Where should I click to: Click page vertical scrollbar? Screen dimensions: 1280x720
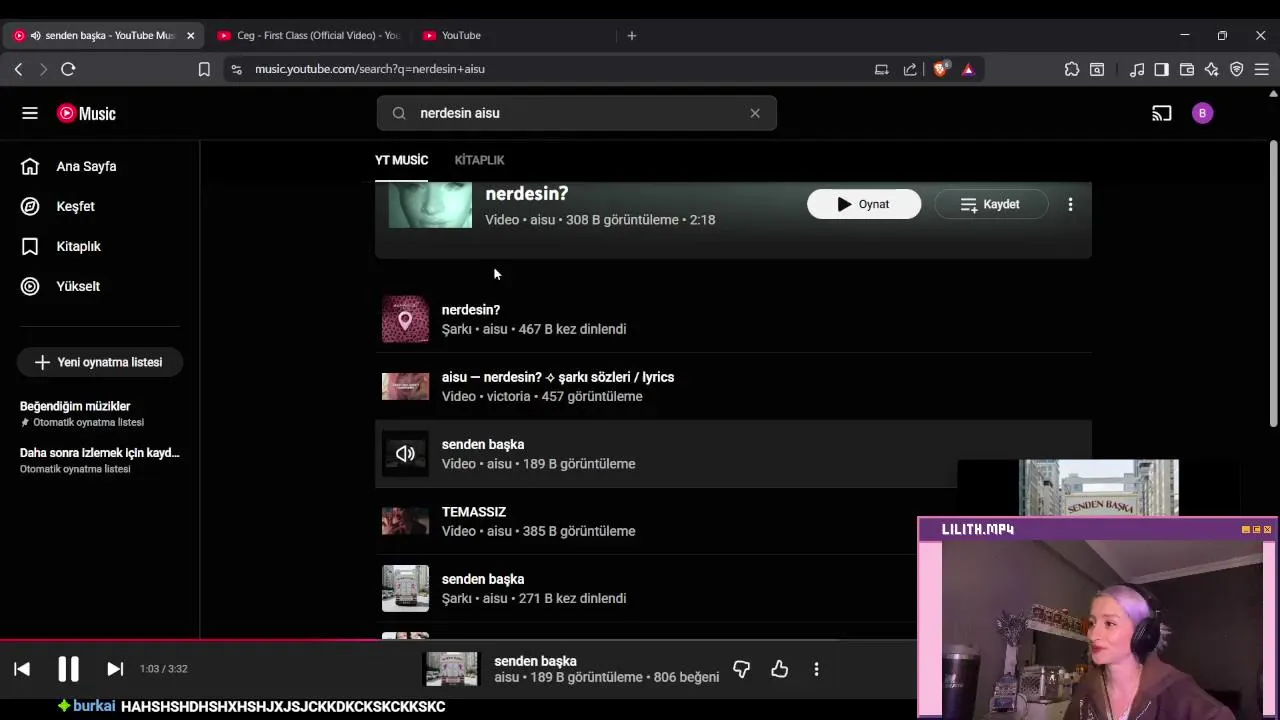[1273, 285]
